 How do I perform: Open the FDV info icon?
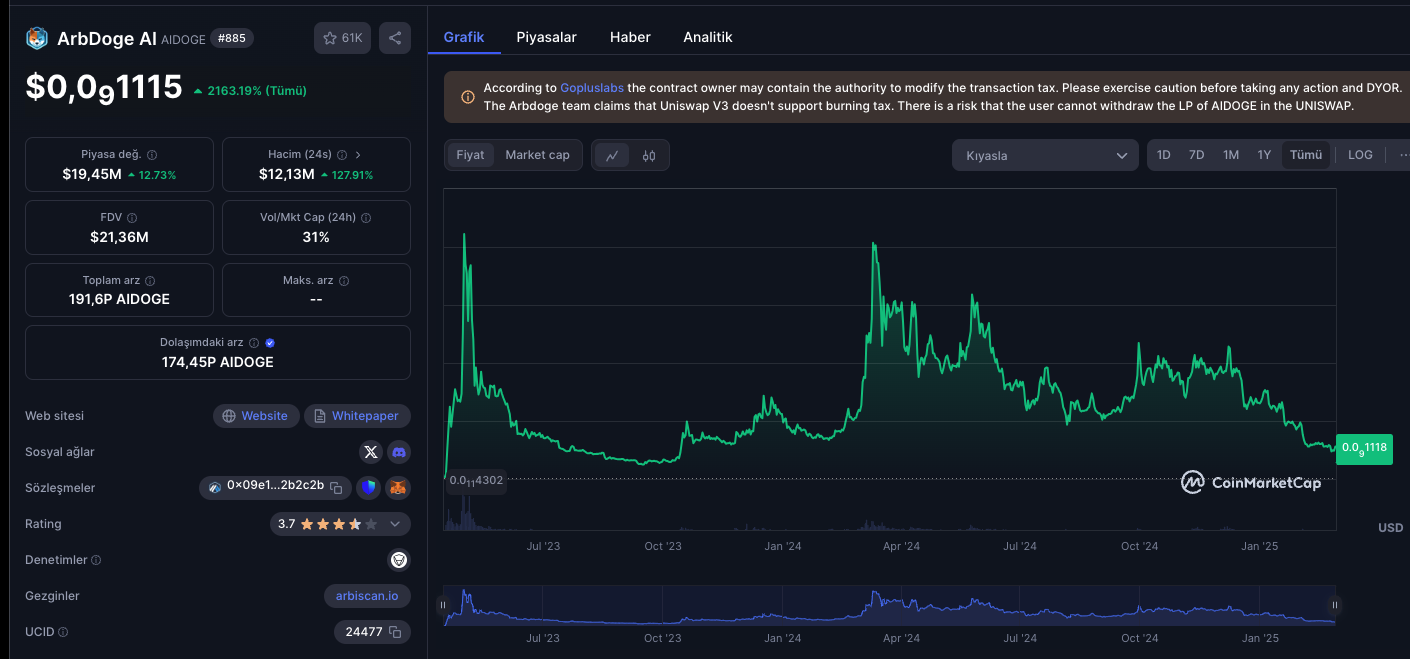[x=132, y=217]
